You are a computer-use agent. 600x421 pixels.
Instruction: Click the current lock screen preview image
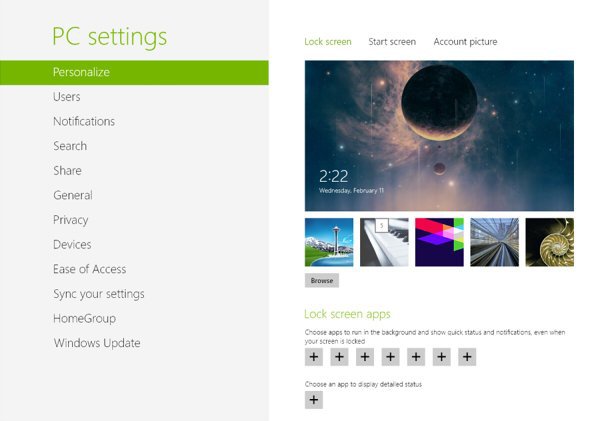[439, 136]
